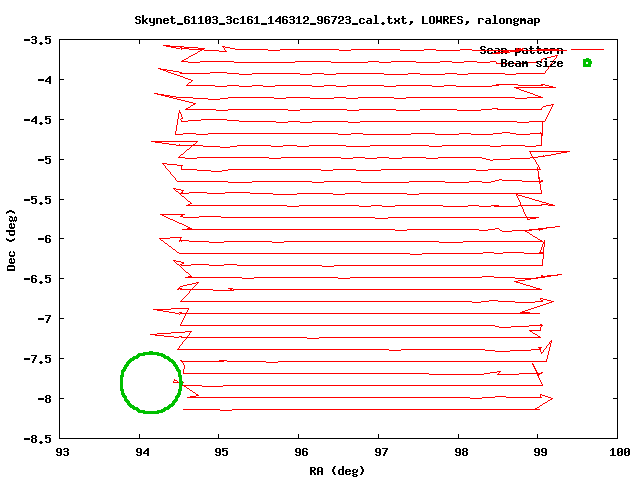Click the -7 tick on the Dec axis
This screenshot has height=480, width=640.
(44, 319)
